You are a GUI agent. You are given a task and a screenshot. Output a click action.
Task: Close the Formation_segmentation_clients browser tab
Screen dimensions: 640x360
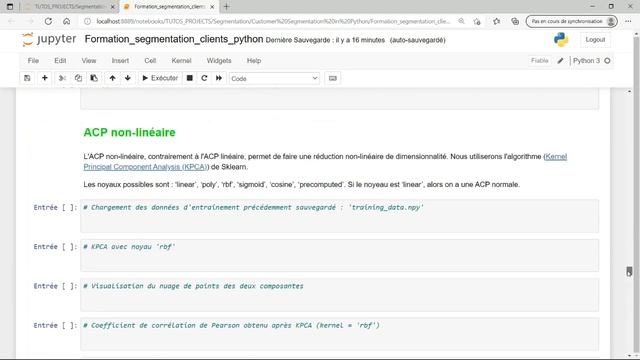pyautogui.click(x=212, y=7)
